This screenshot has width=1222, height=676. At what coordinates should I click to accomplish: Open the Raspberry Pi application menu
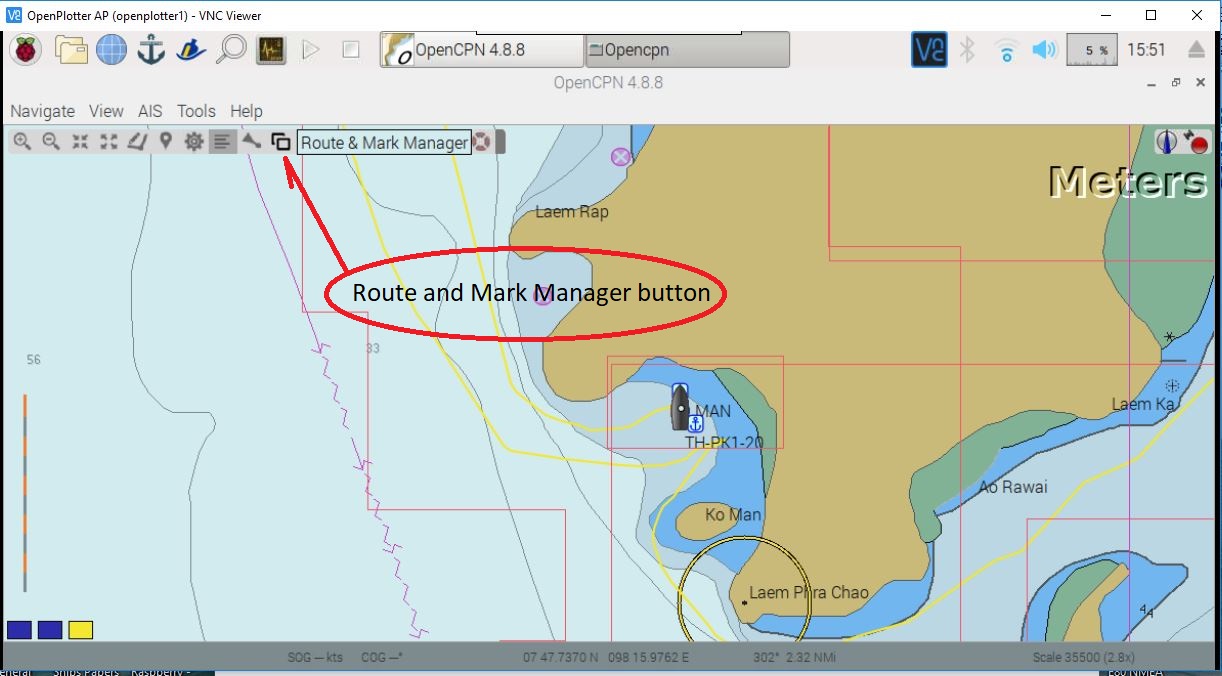[x=25, y=47]
